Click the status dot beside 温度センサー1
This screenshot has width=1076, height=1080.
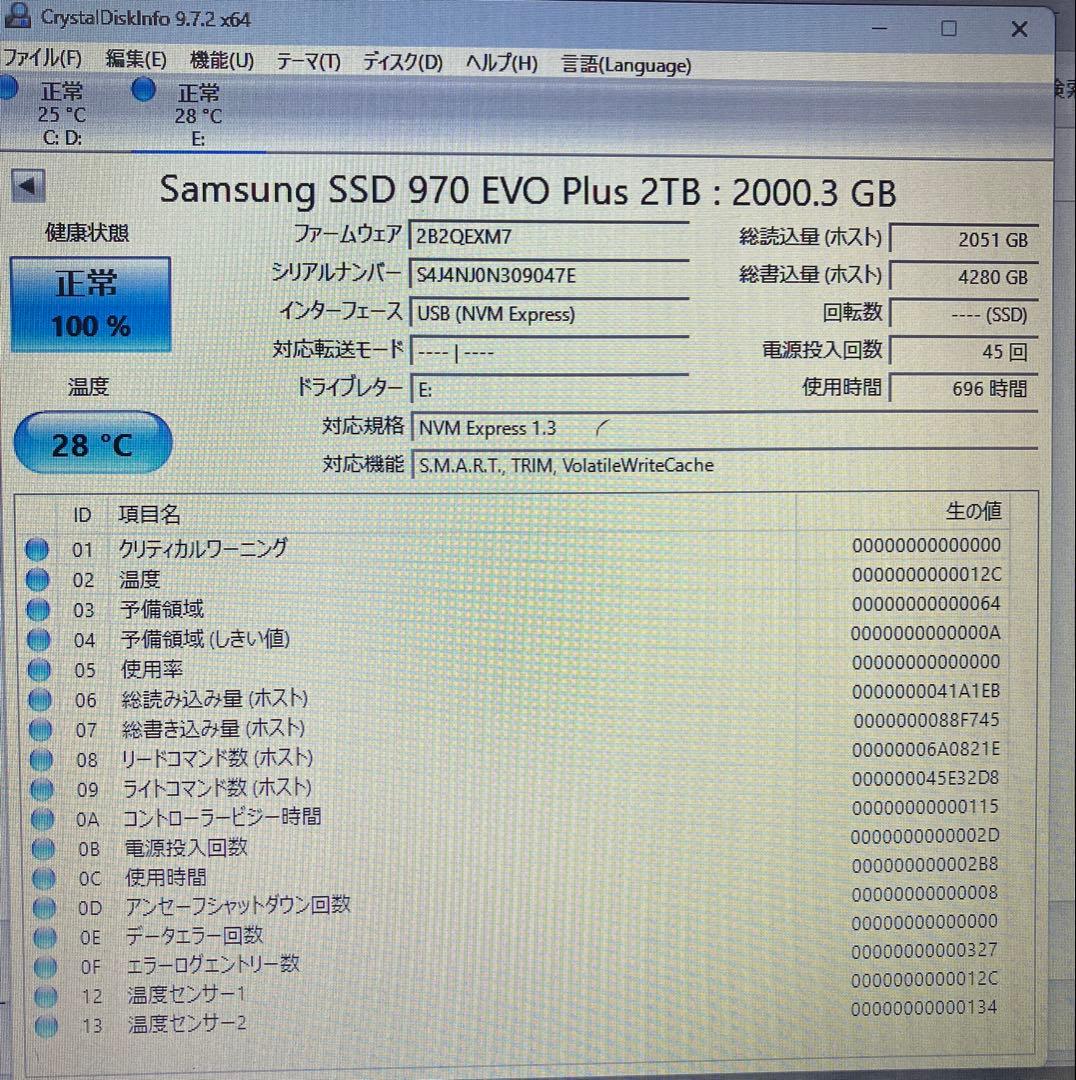43,995
